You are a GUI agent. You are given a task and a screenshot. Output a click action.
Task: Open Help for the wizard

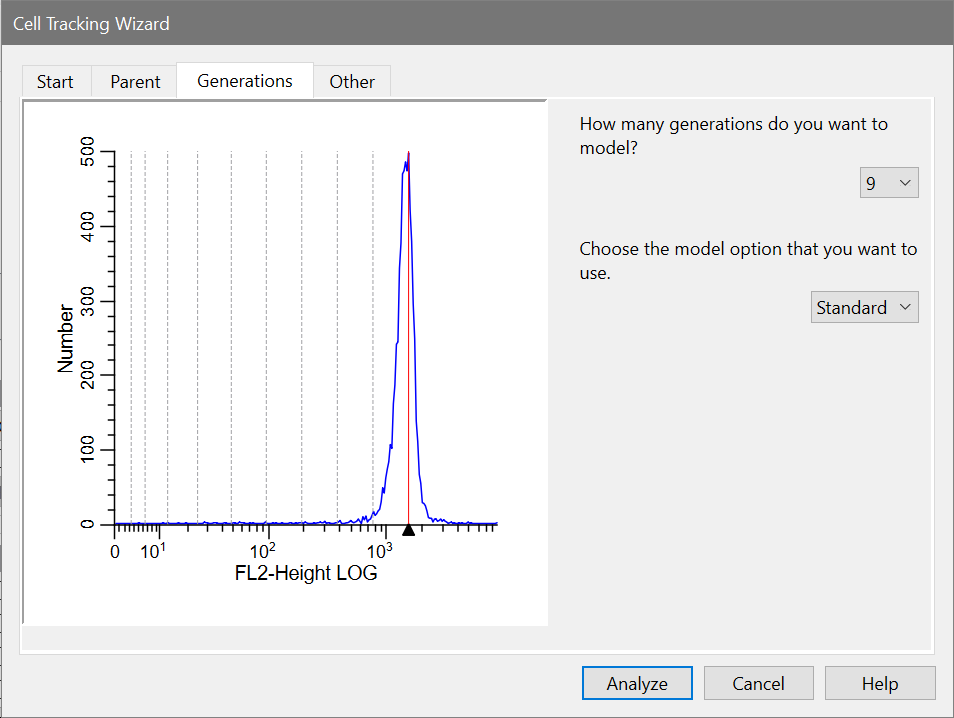click(880, 684)
